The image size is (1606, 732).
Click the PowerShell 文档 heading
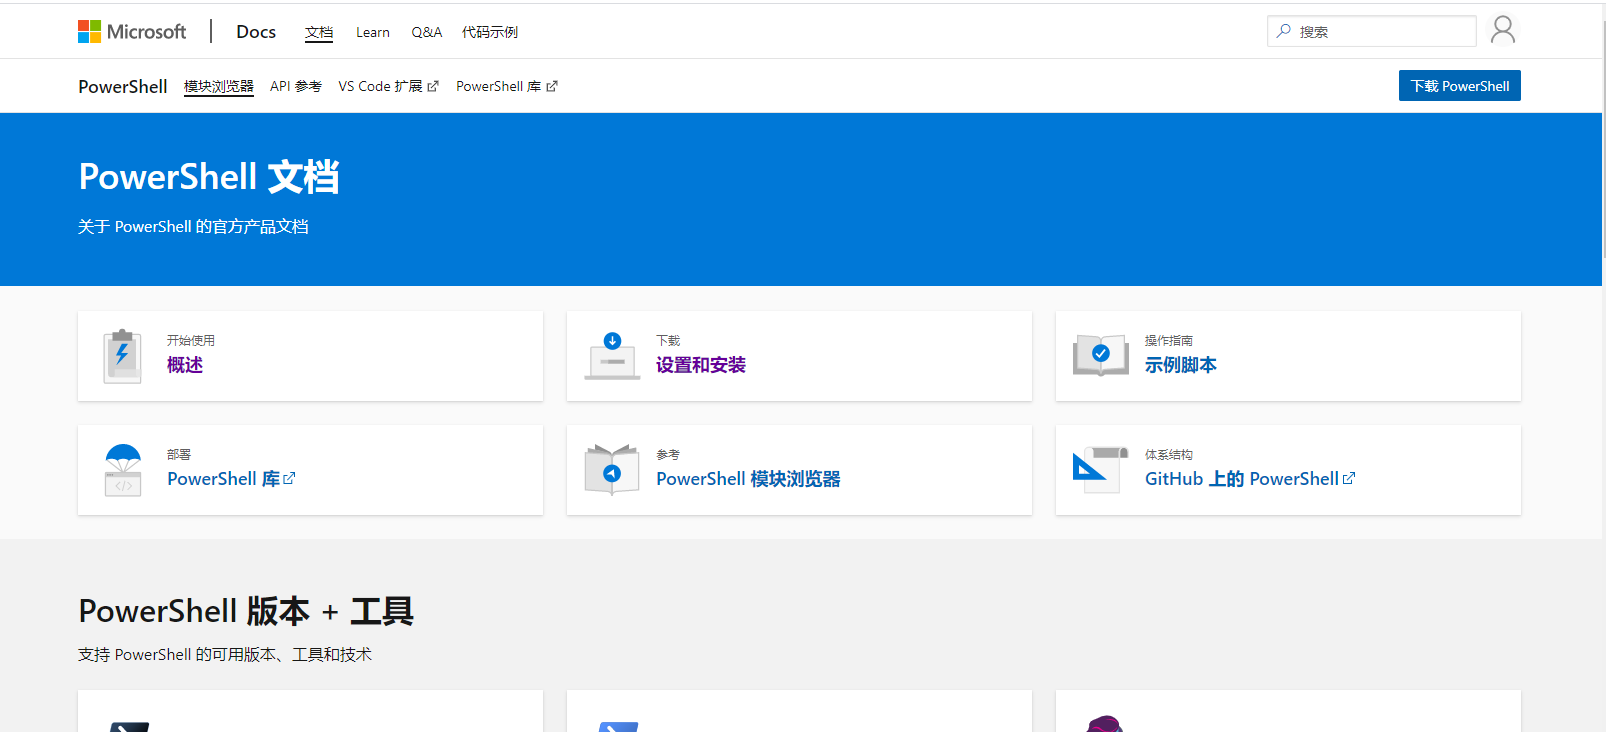pyautogui.click(x=209, y=177)
